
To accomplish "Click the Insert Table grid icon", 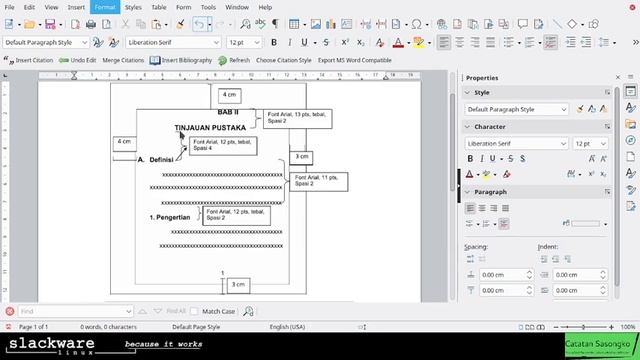I will 294,24.
